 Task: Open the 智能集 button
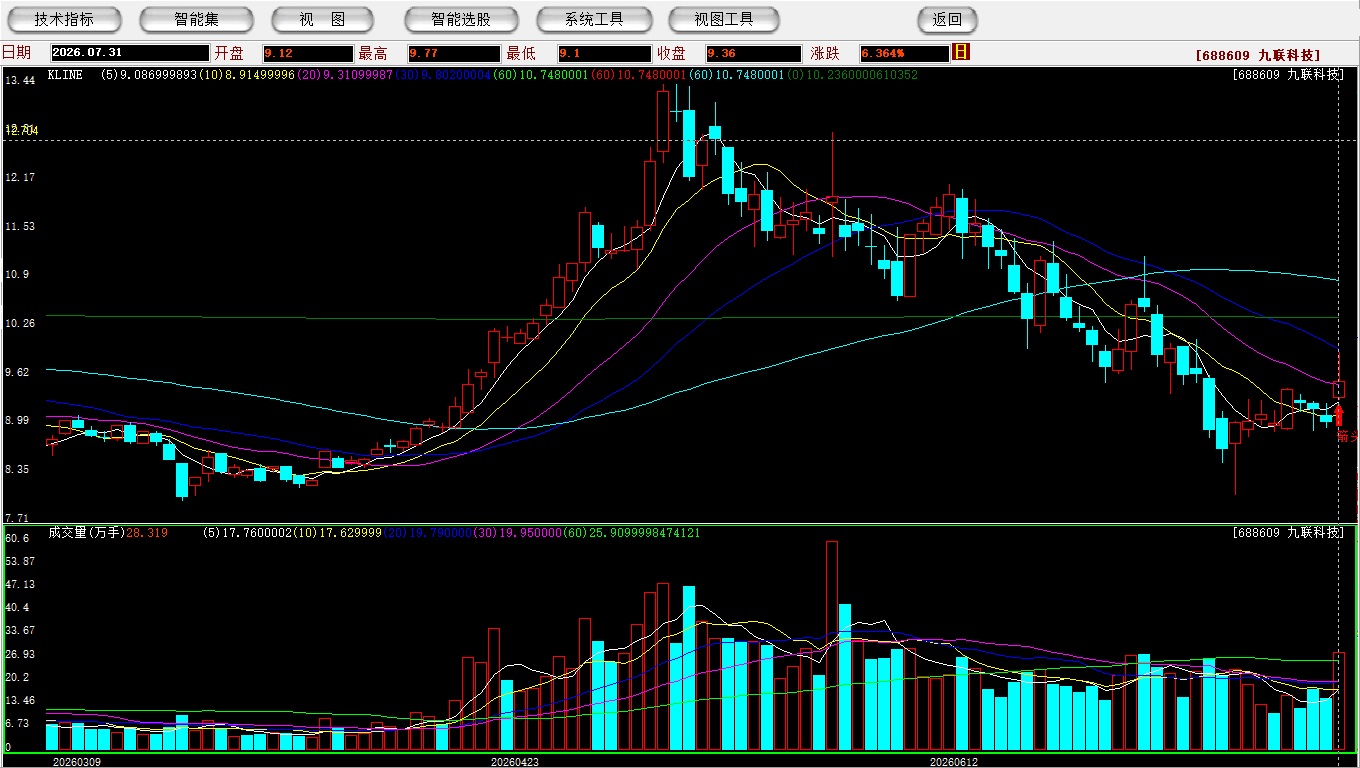pos(196,19)
